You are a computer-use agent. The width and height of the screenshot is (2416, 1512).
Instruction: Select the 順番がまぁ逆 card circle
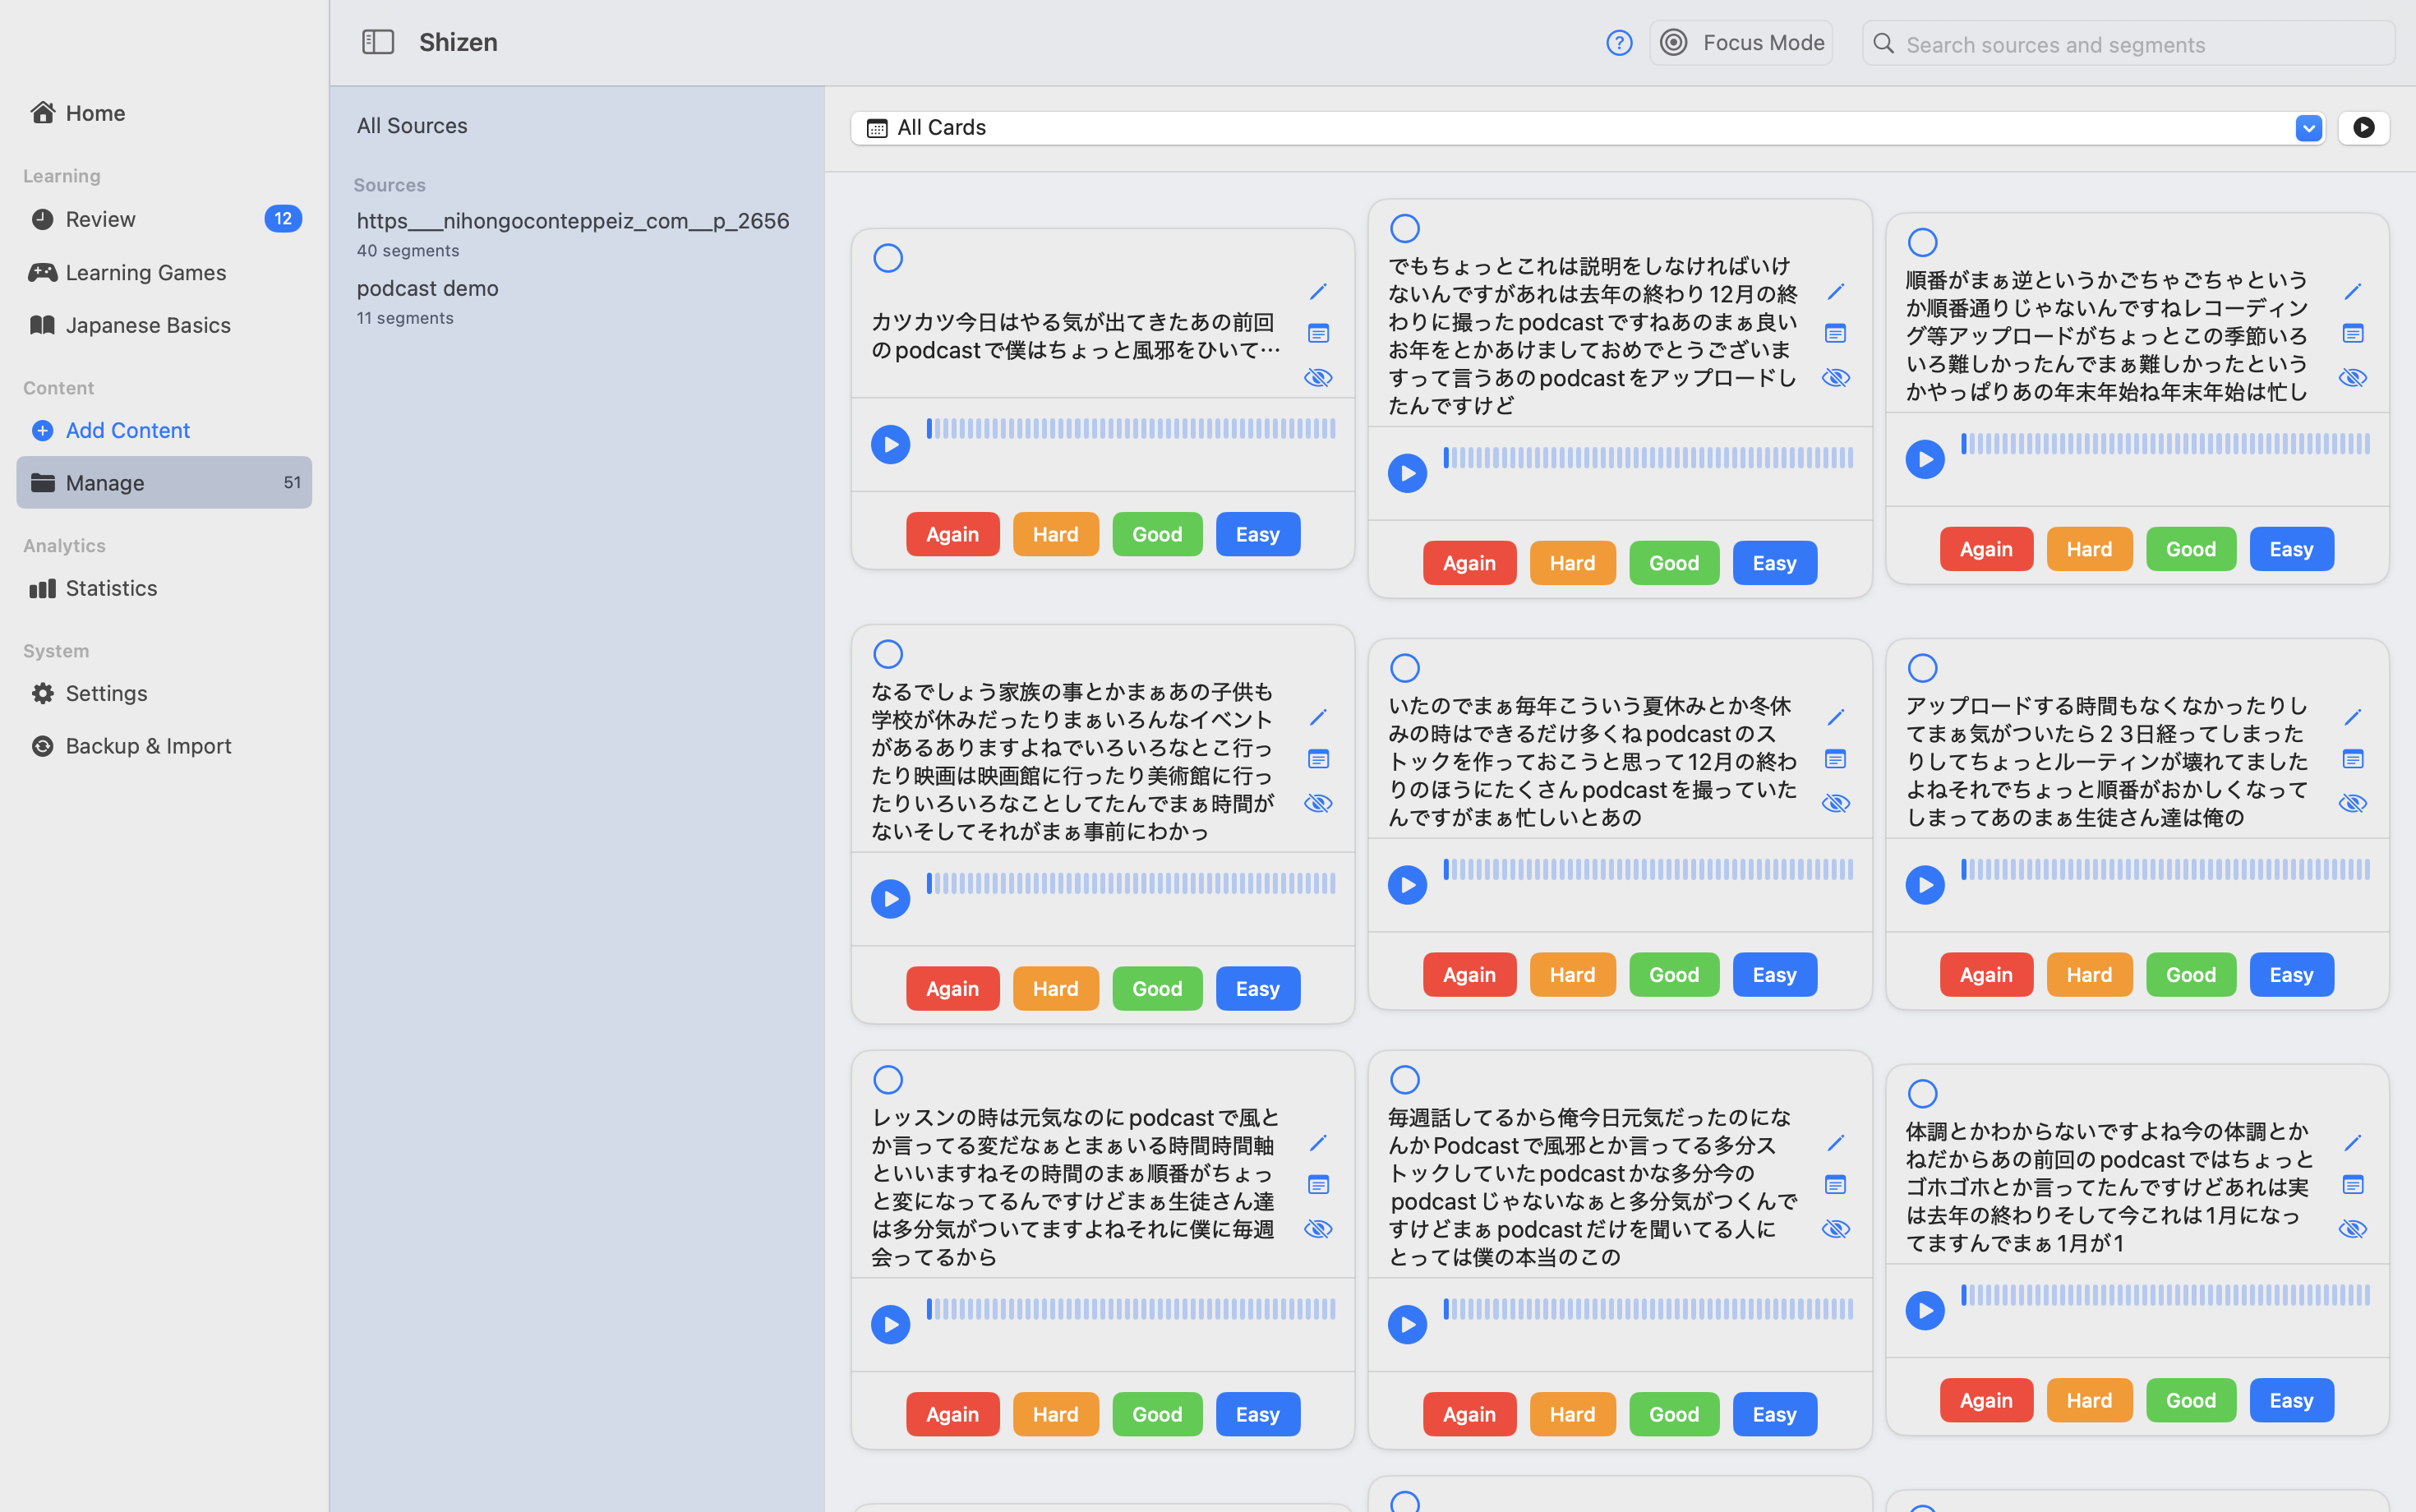point(1922,243)
